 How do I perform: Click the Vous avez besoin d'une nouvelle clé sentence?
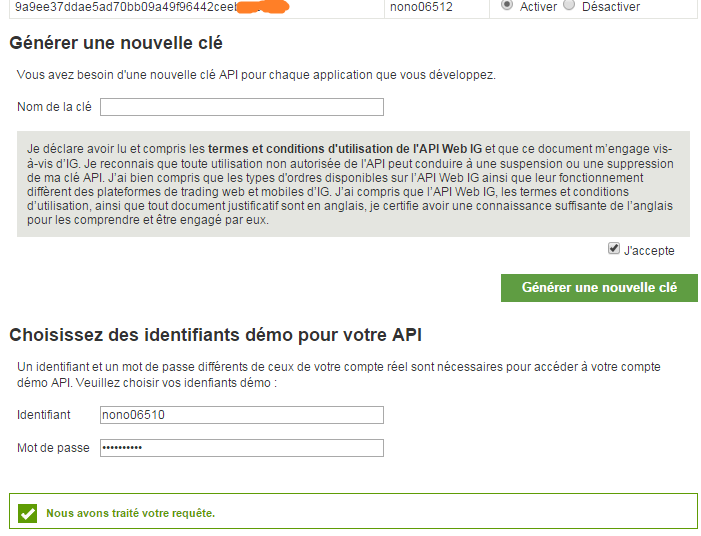point(256,75)
